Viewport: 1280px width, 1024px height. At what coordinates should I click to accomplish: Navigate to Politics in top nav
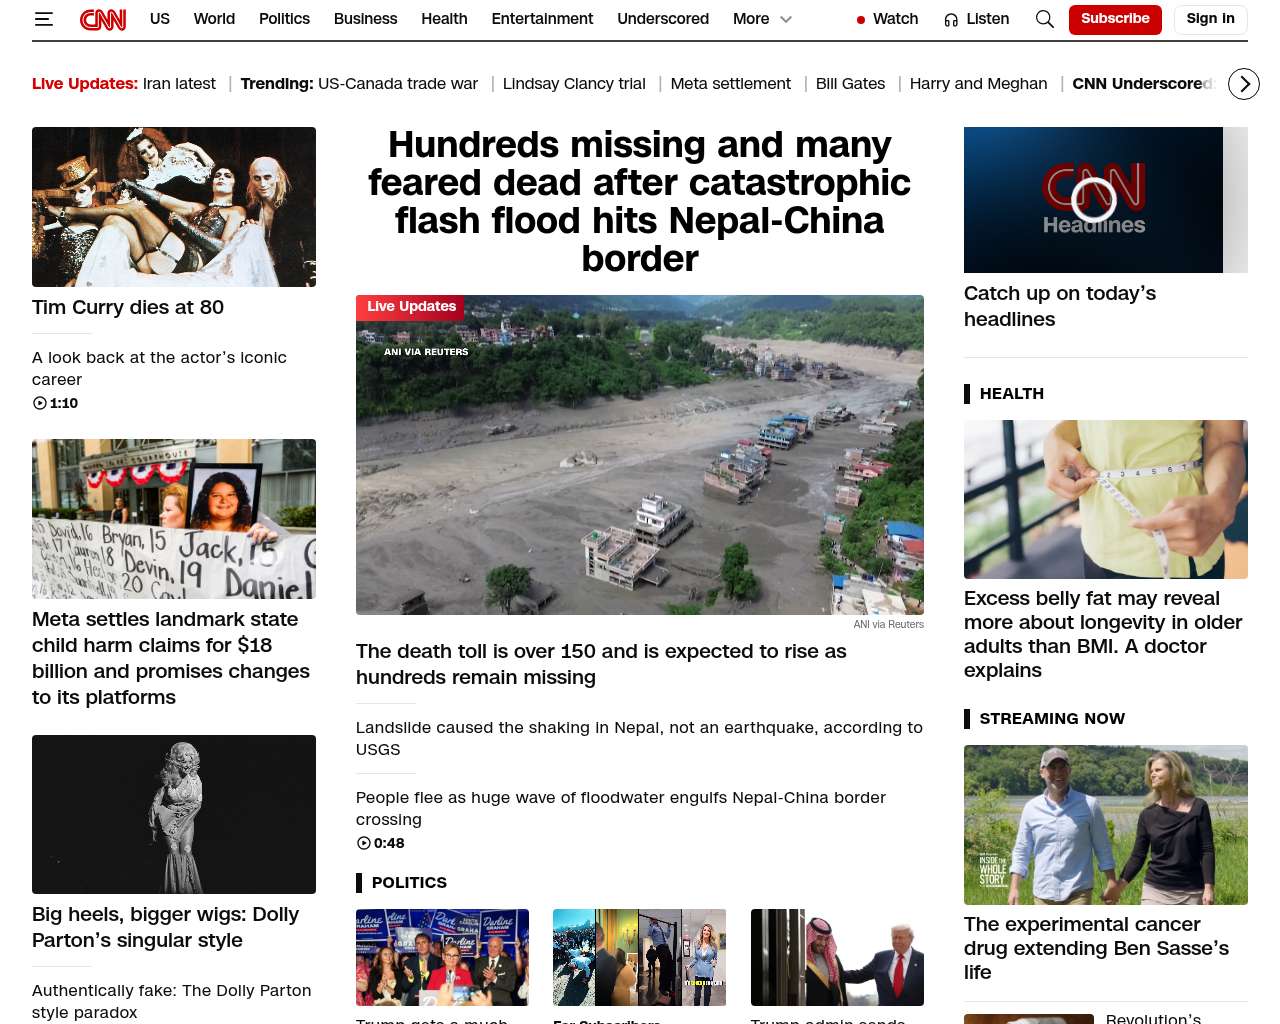284,19
